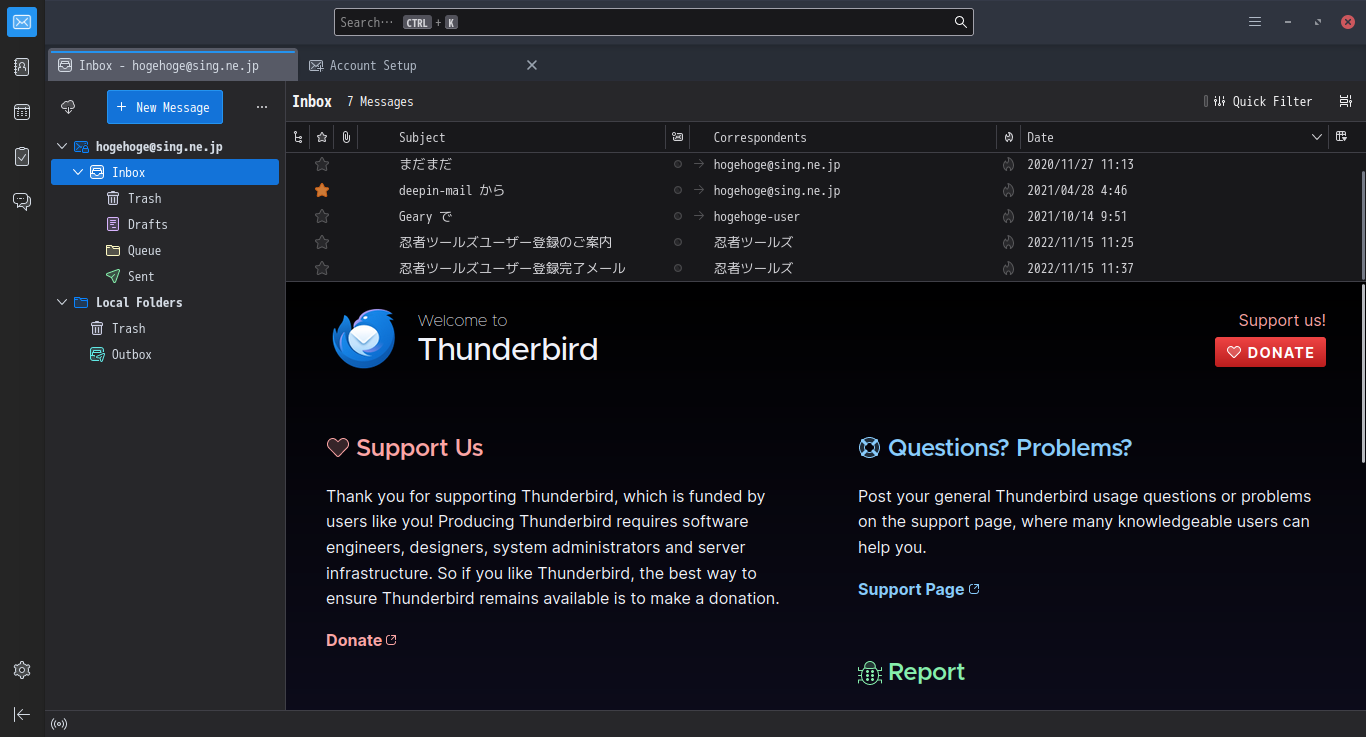Open the Thunderbird app menu hamburger

coord(1255,22)
